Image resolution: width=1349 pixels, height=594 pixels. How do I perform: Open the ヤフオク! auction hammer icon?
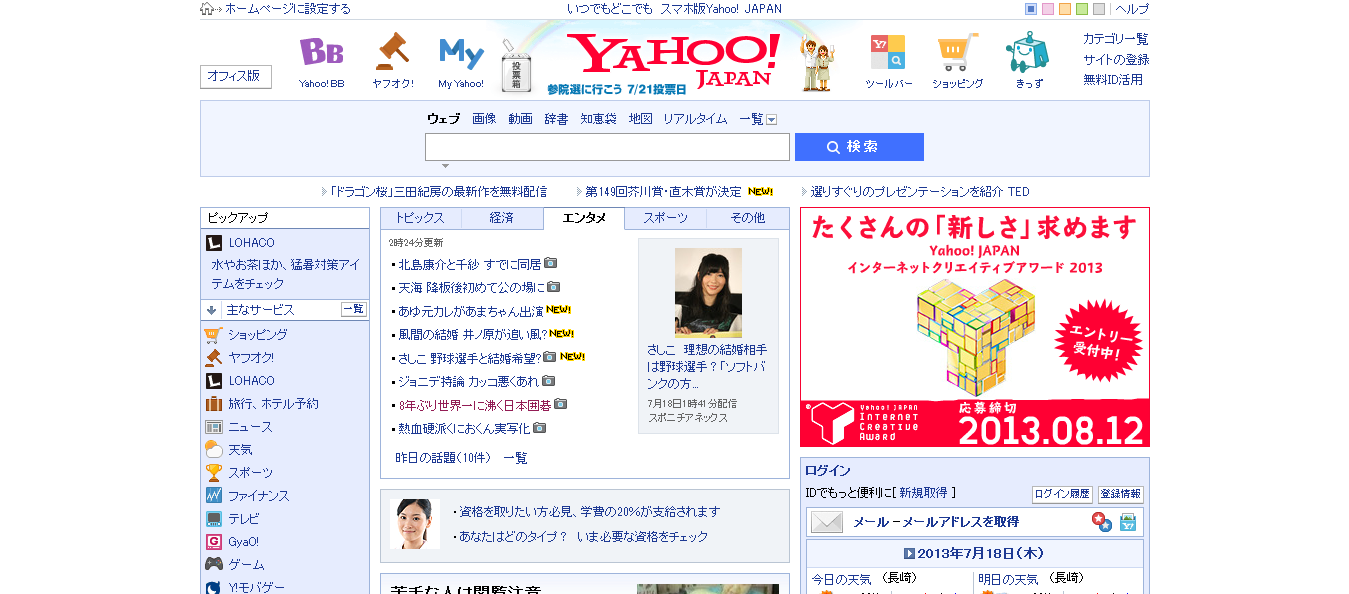pyautogui.click(x=392, y=50)
